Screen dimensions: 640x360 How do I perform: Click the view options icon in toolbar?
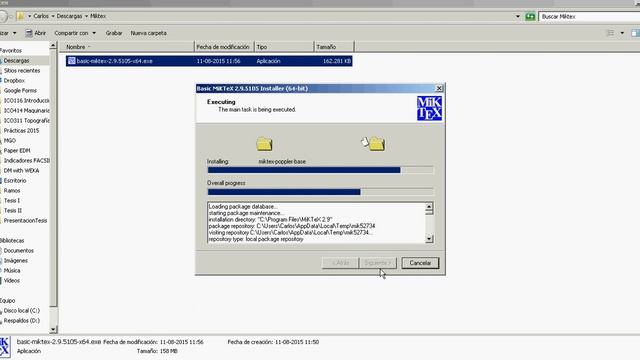[x=611, y=33]
